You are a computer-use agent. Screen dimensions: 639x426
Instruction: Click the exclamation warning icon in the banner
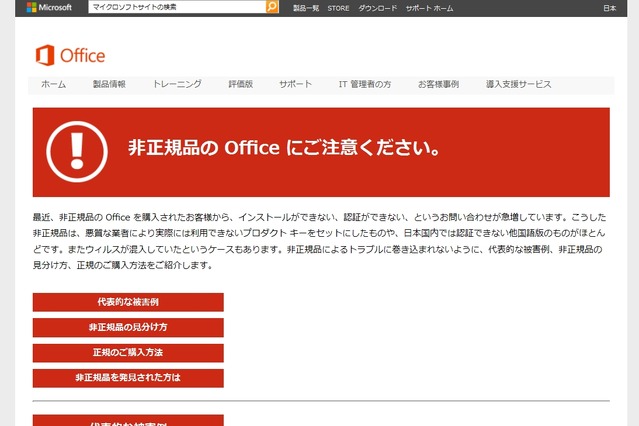77,152
